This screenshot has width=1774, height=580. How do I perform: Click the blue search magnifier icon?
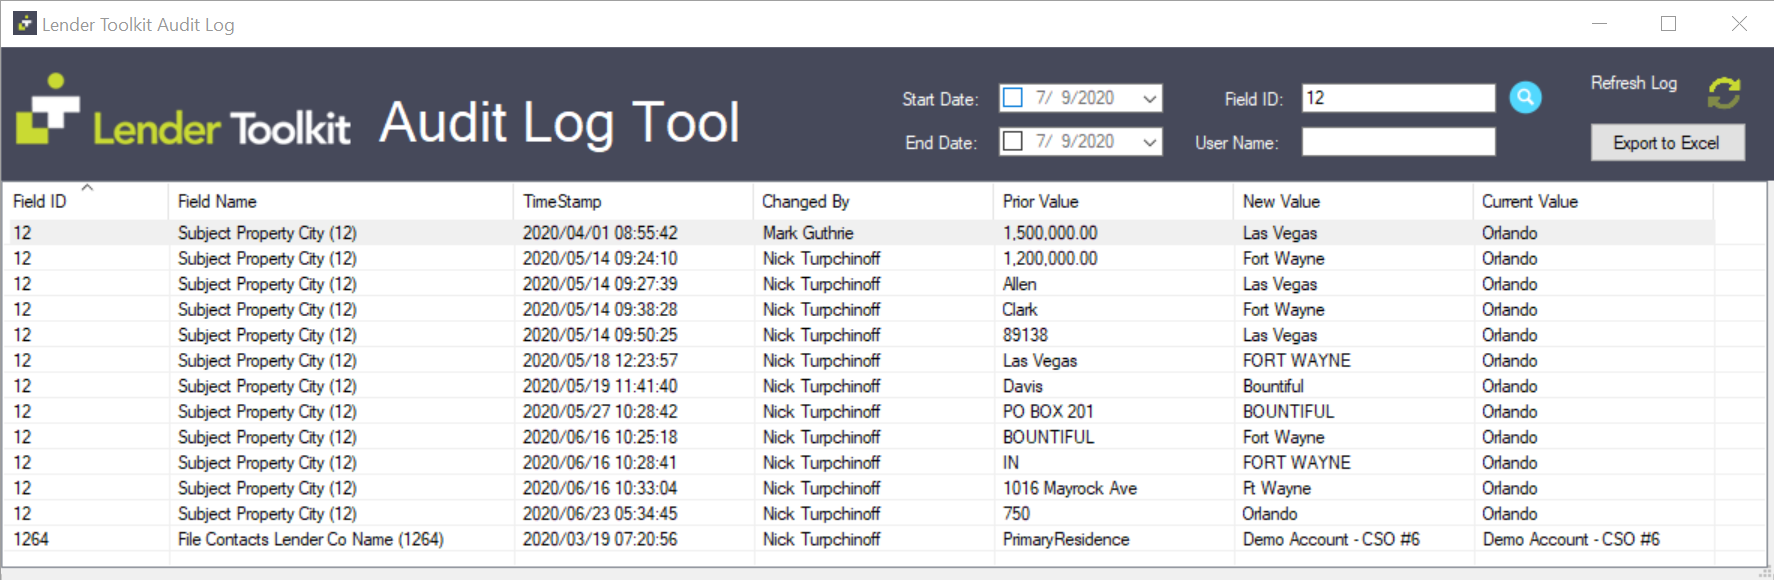pyautogui.click(x=1525, y=97)
